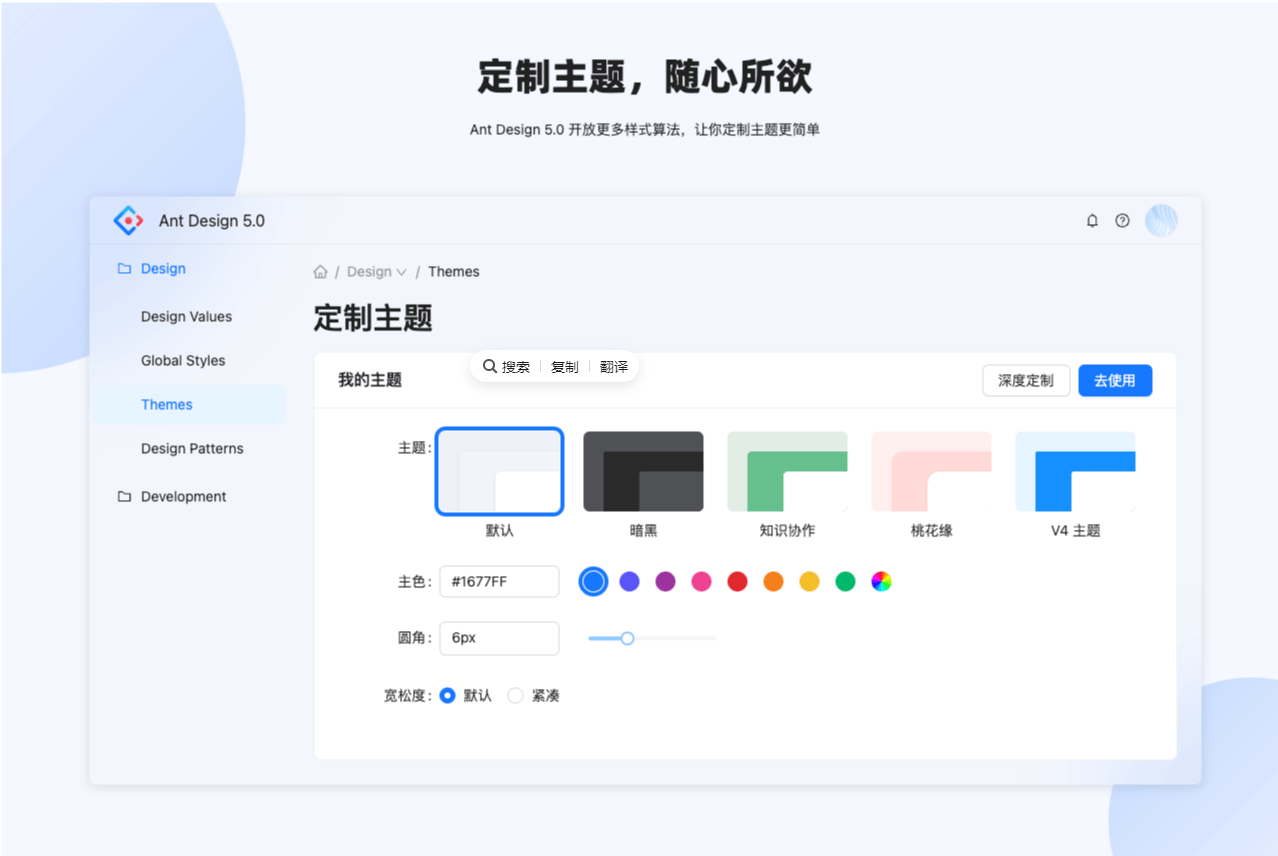The image size is (1278, 856).
Task: Click the 去使用 primary button
Action: [x=1115, y=380]
